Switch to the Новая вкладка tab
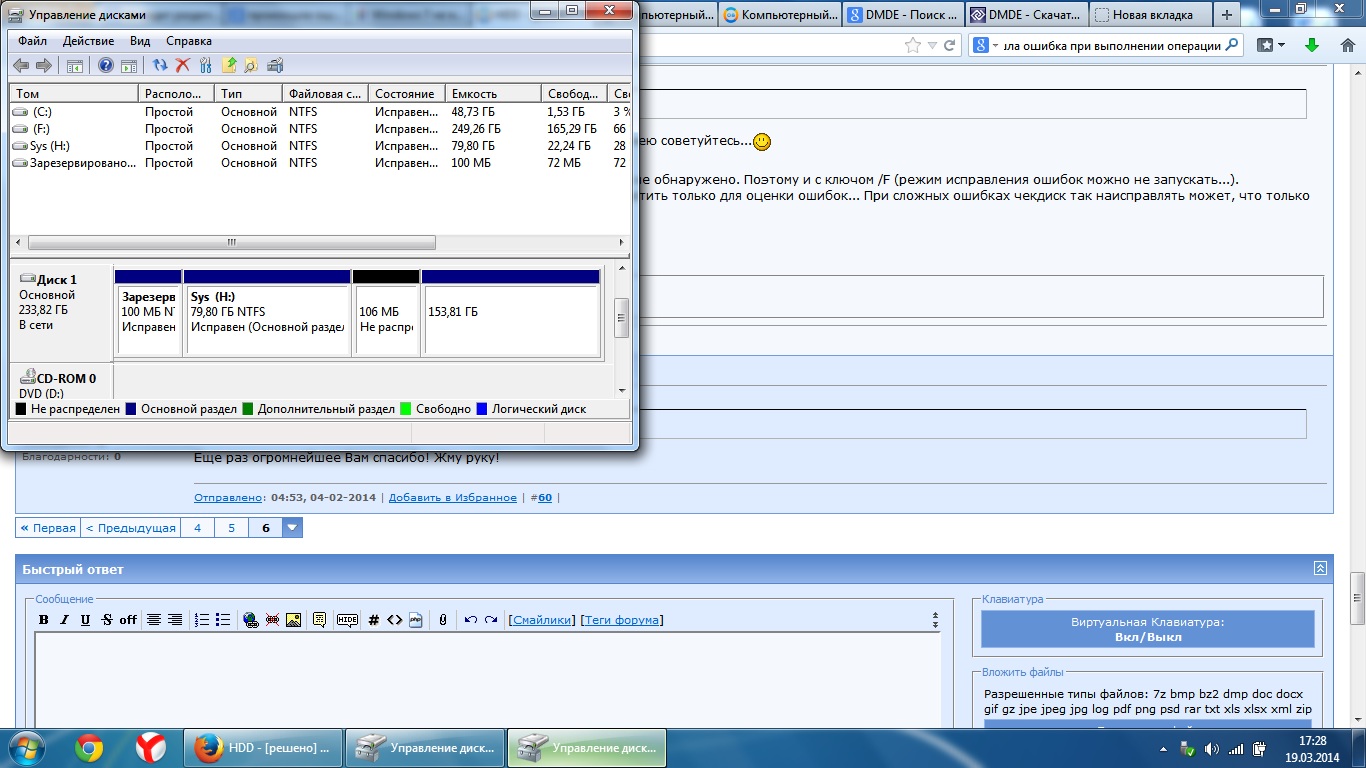 point(1151,15)
